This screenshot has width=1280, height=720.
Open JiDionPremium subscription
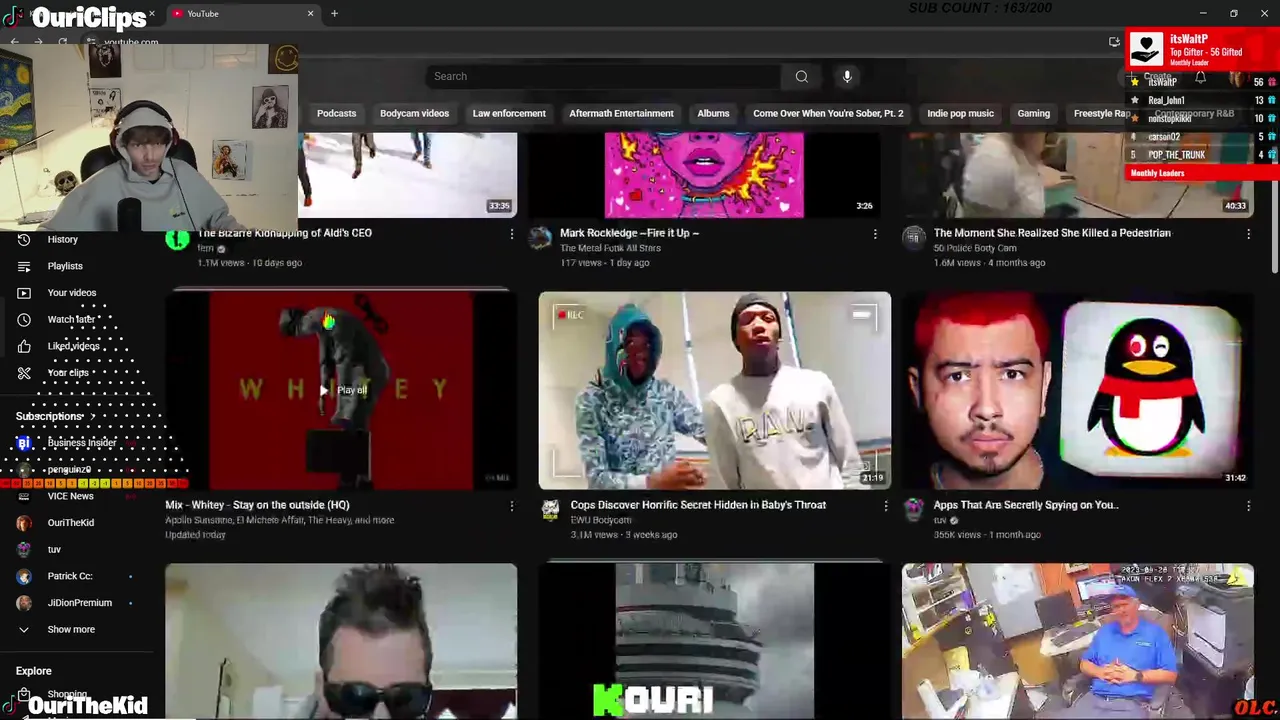79,603
